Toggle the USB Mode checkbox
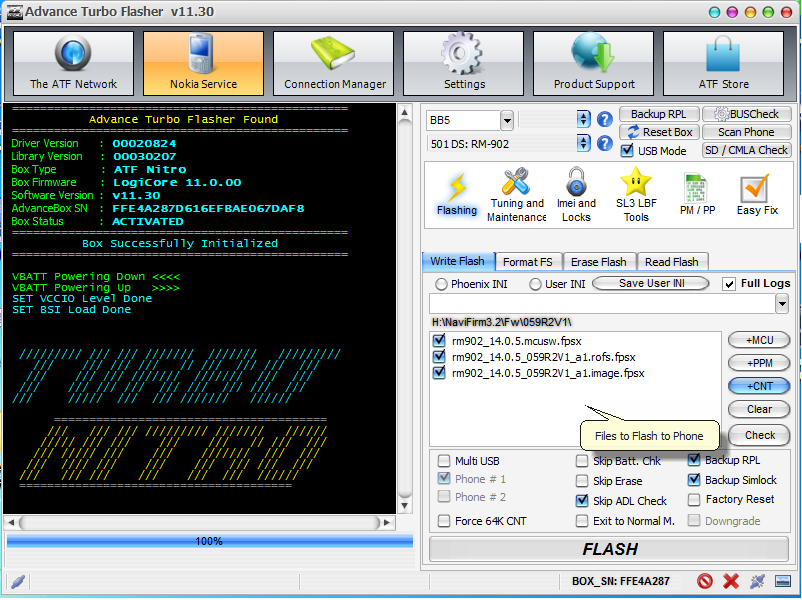802x600 pixels. pyautogui.click(x=627, y=151)
